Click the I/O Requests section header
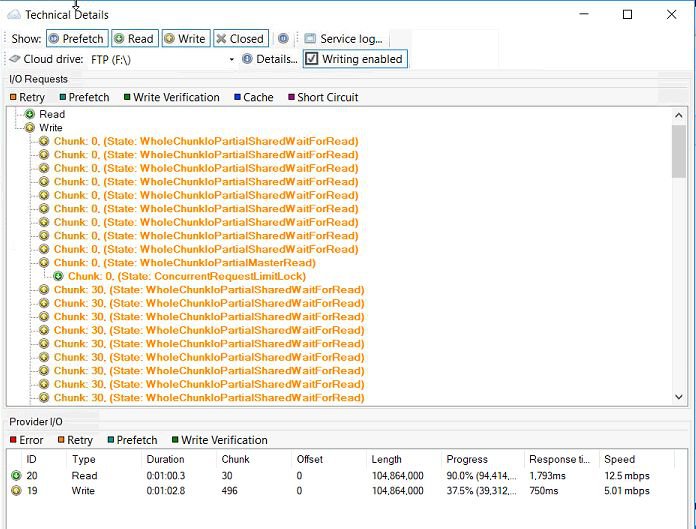This screenshot has height=529, width=696. pyautogui.click(x=39, y=79)
